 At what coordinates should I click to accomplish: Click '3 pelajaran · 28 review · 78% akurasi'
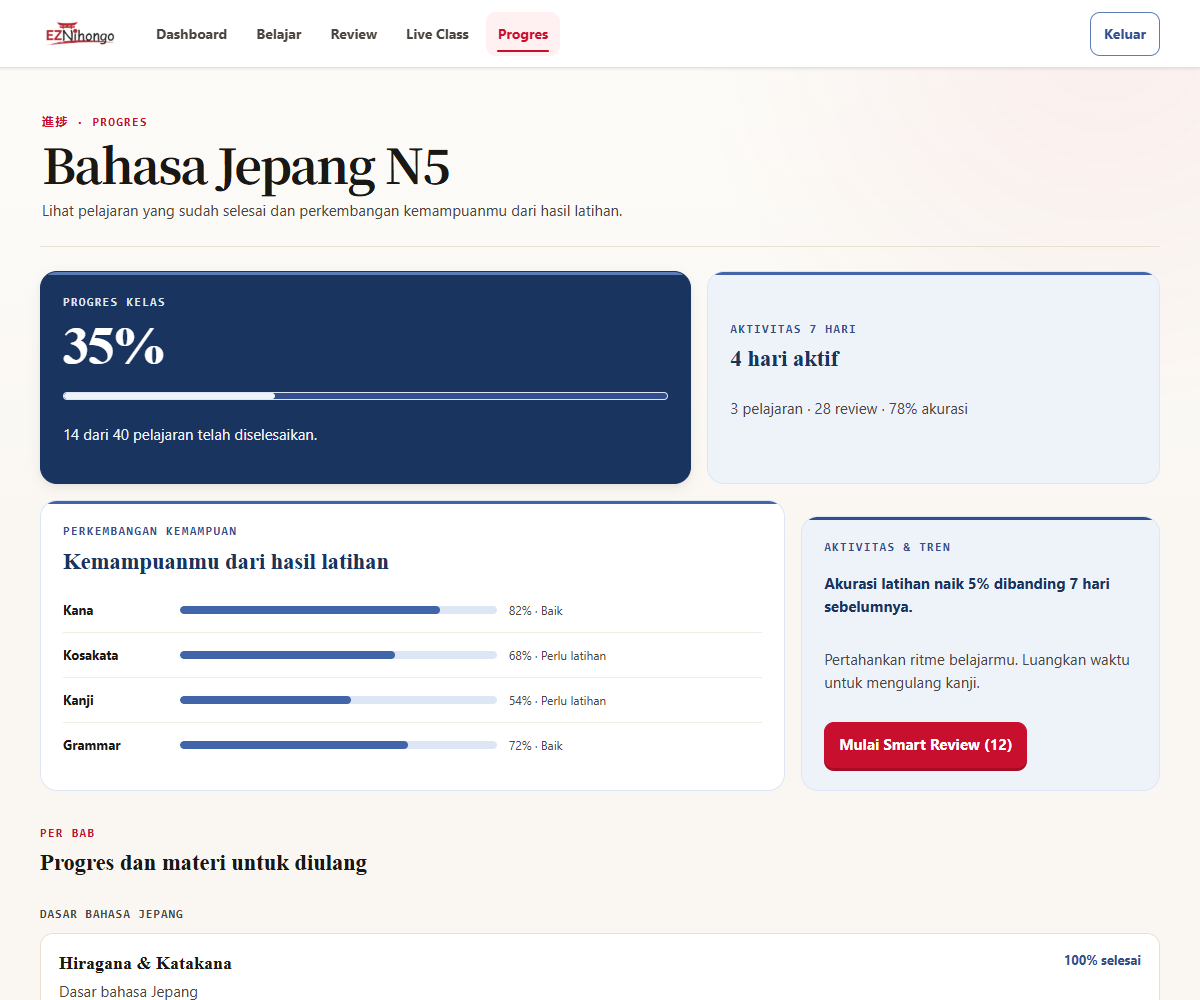click(x=849, y=409)
